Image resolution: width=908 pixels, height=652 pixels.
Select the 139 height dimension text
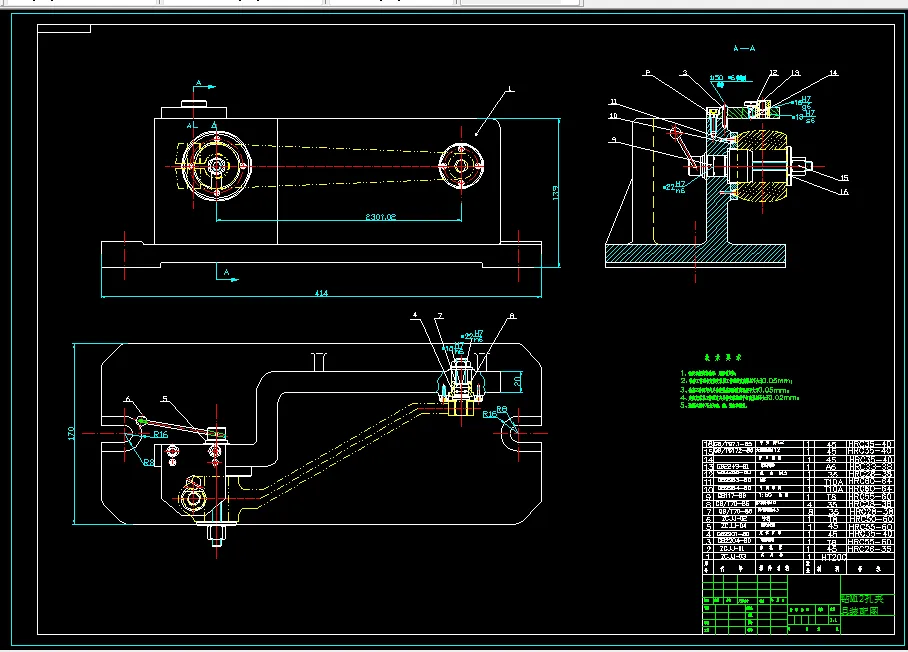(x=556, y=193)
